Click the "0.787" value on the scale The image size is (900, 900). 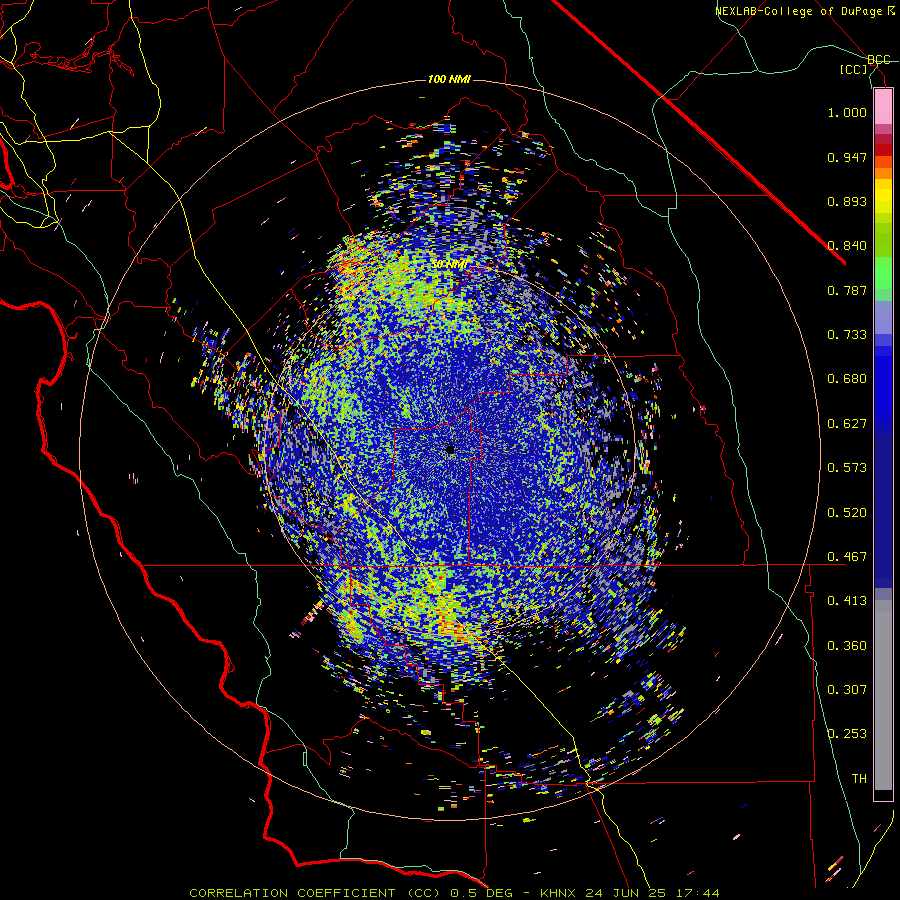847,290
